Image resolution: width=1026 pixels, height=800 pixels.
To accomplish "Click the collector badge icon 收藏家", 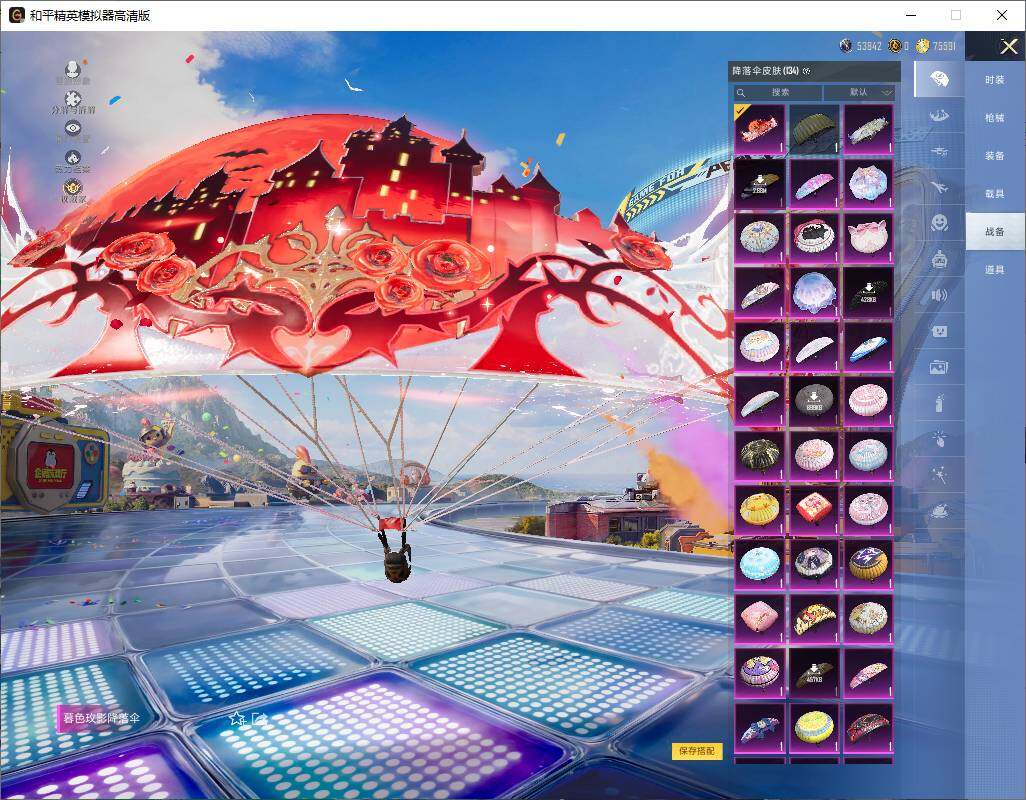I will click(x=73, y=190).
